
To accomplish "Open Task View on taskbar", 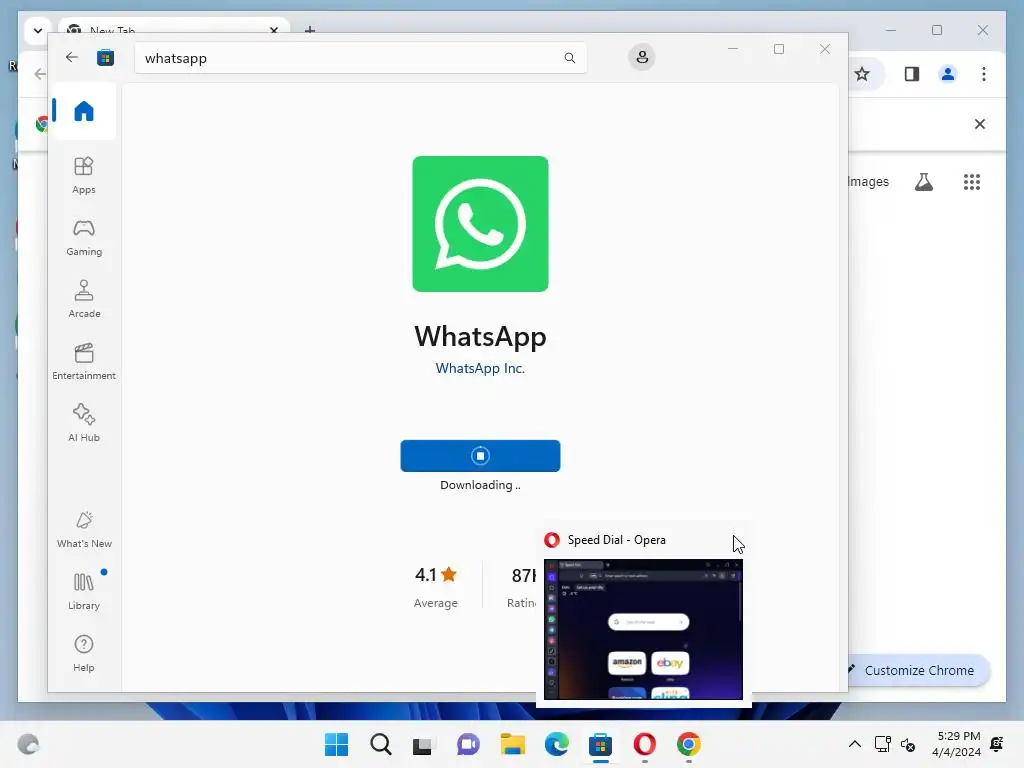I will click(423, 744).
